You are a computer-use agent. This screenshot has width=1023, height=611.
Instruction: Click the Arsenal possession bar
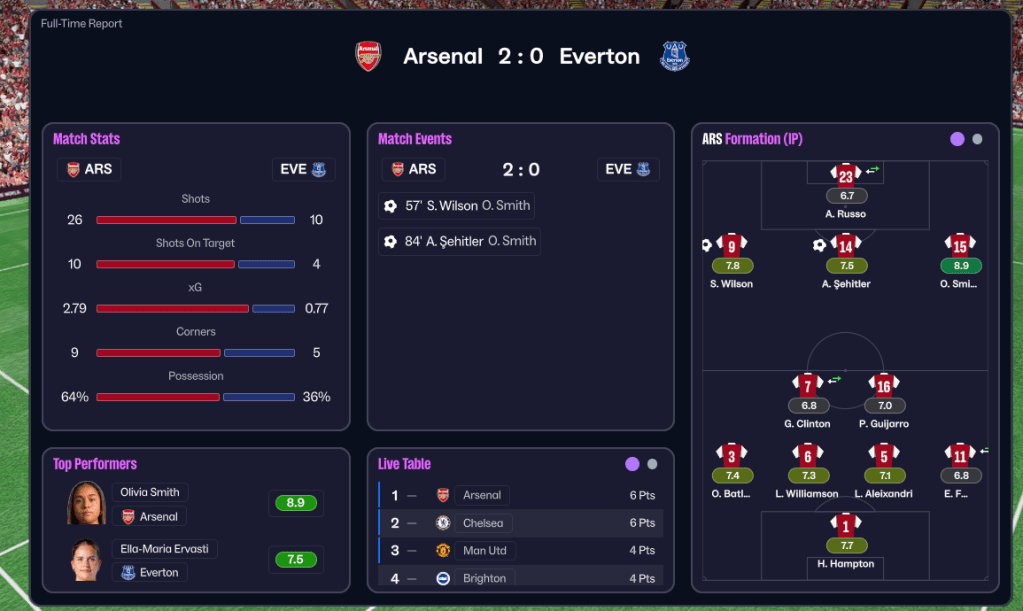[158, 397]
